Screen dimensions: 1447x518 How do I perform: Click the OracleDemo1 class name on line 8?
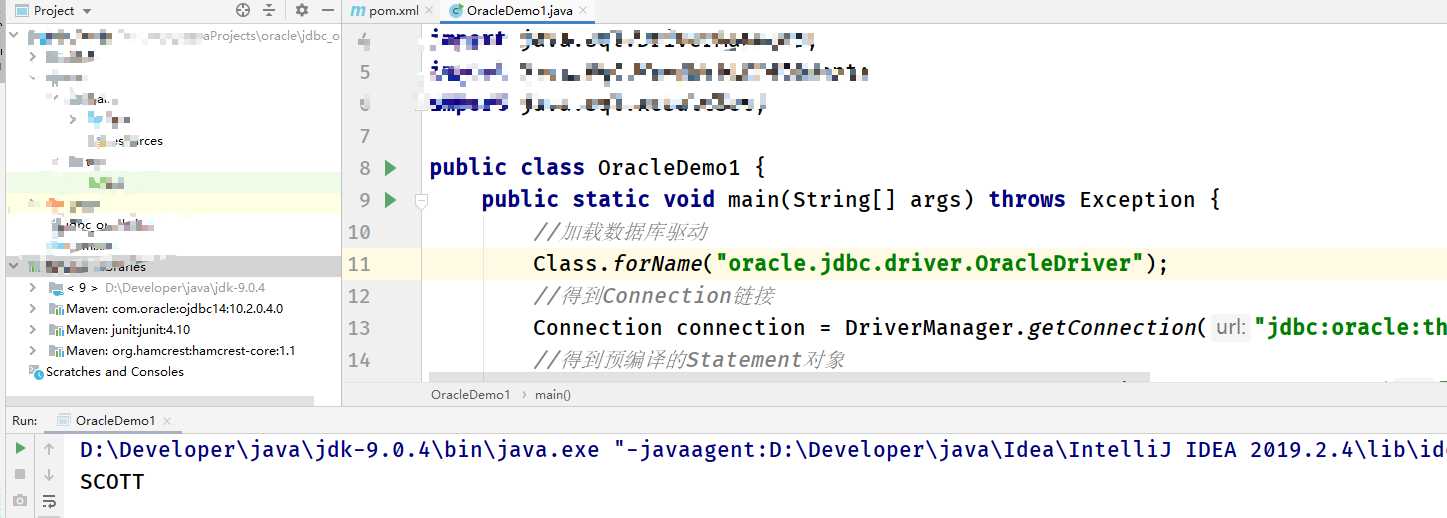(669, 168)
